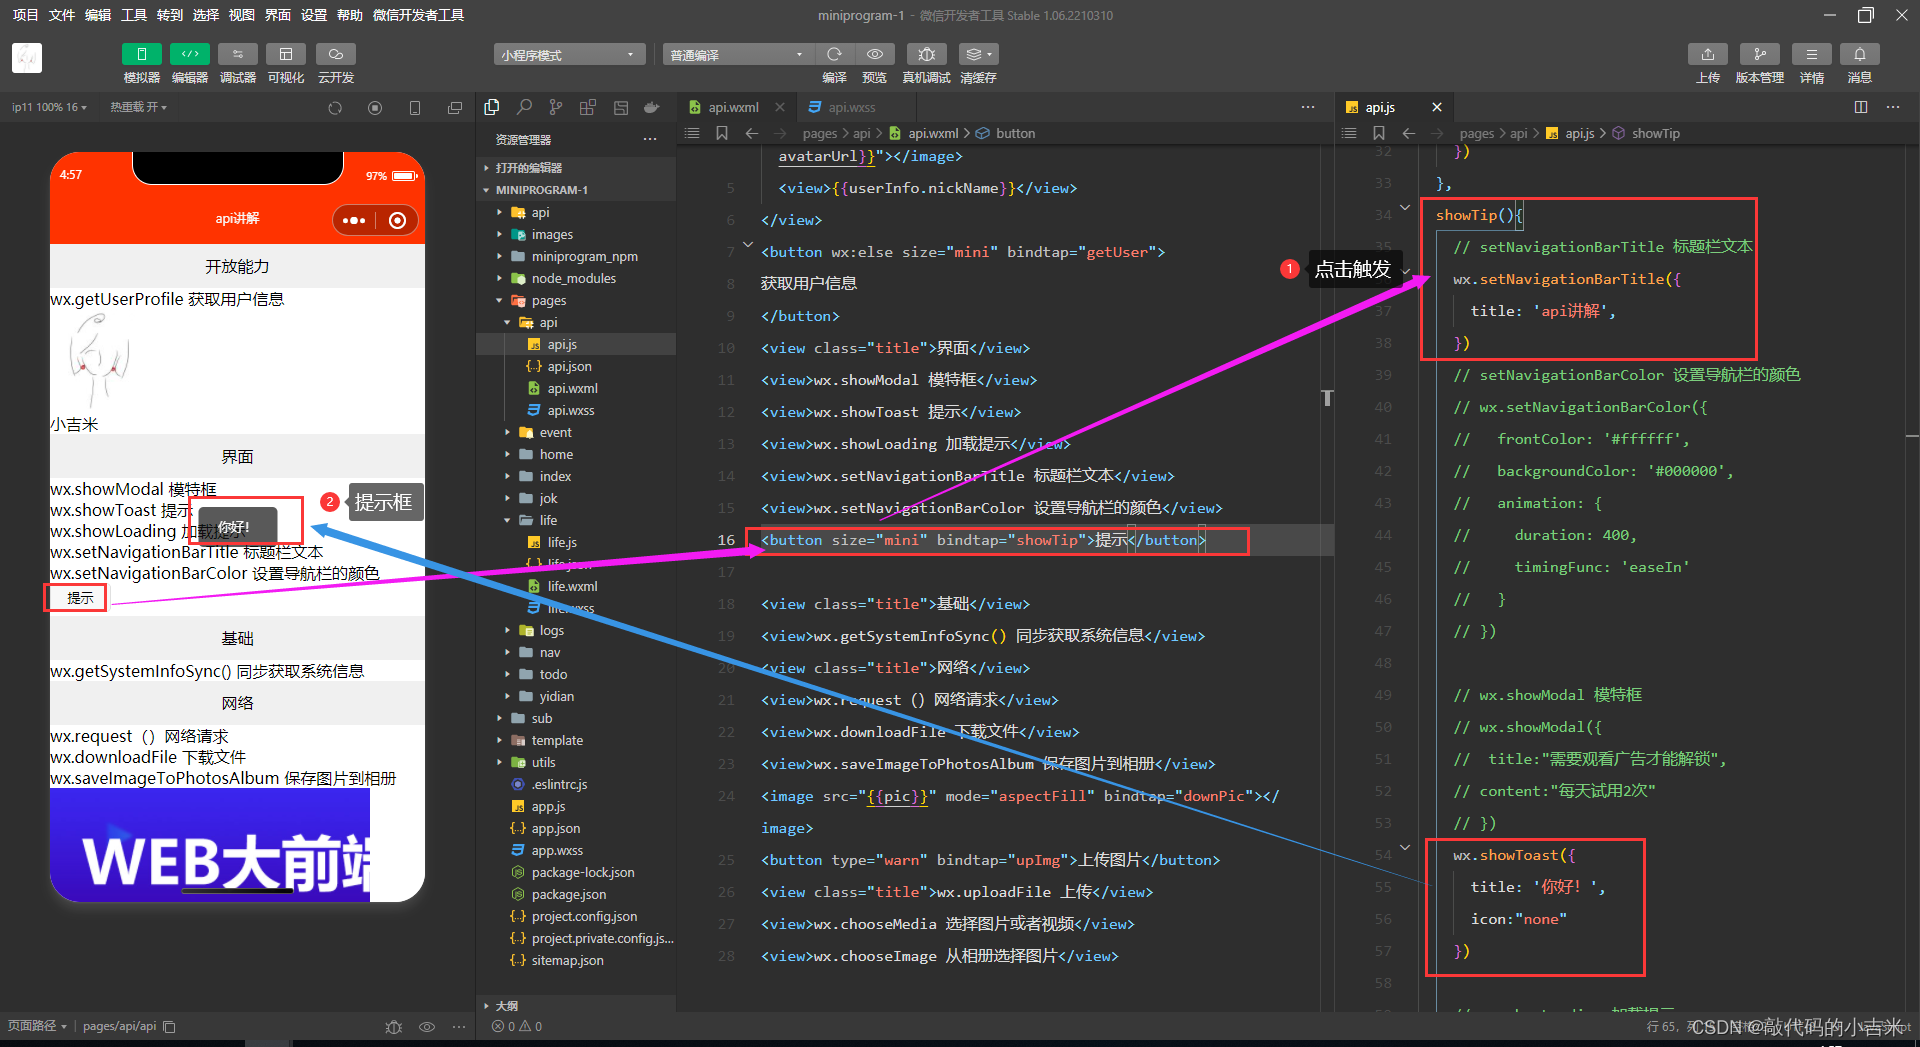Image resolution: width=1920 pixels, height=1047 pixels.
Task: Open cloud development (云开发)
Action: (336, 54)
